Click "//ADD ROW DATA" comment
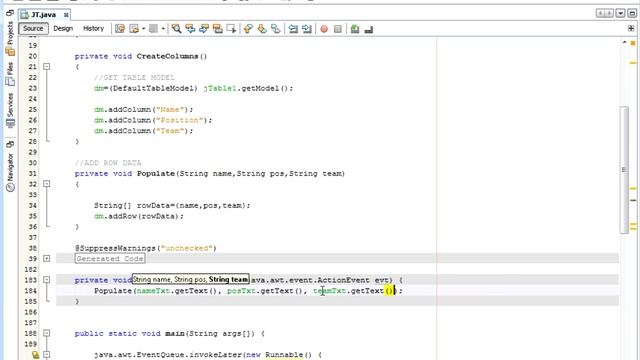The image size is (640, 360). (x=108, y=163)
